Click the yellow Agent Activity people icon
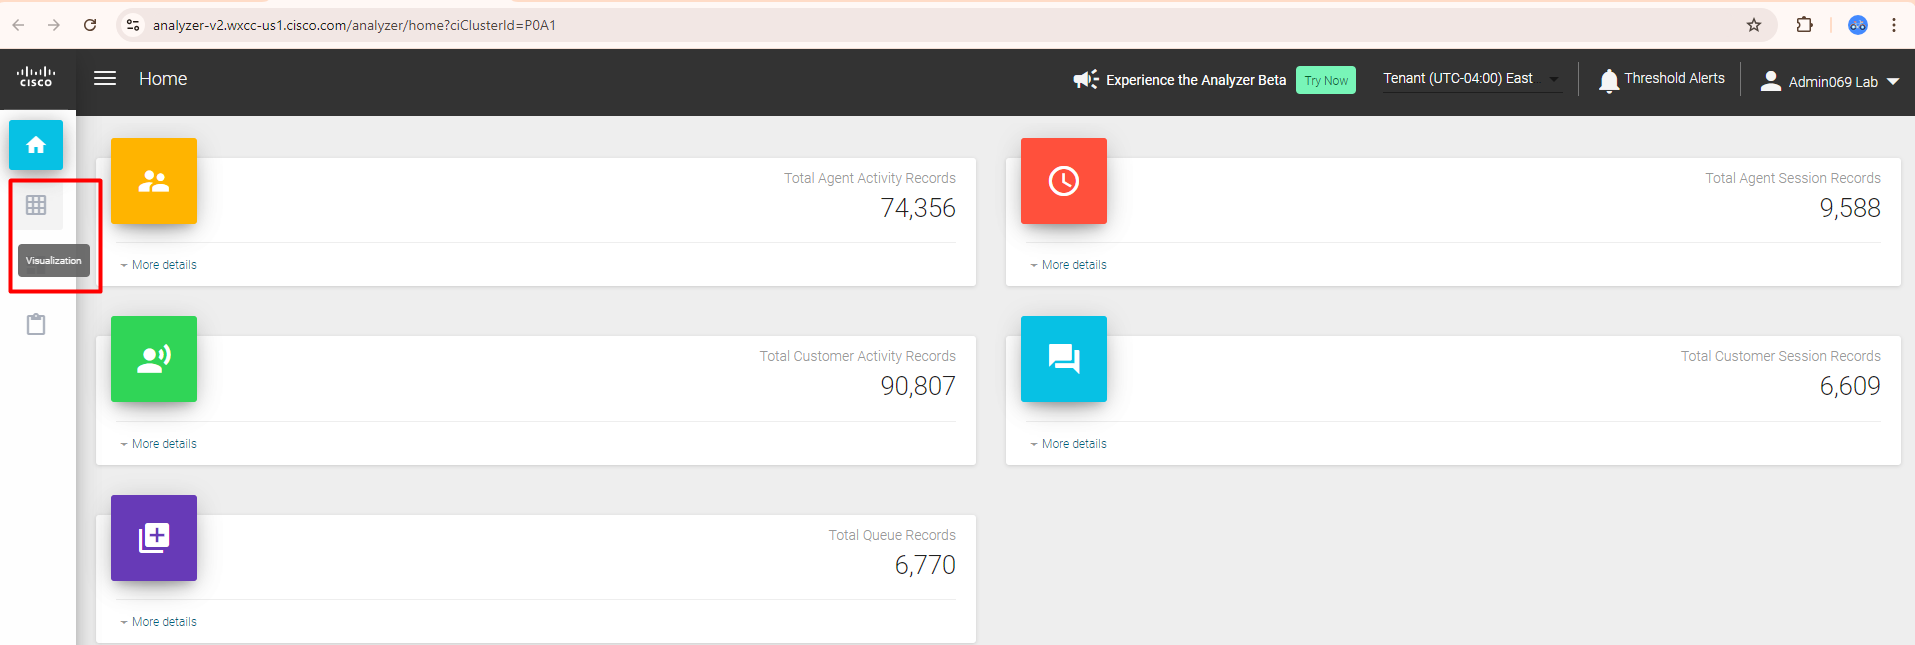 pyautogui.click(x=154, y=181)
